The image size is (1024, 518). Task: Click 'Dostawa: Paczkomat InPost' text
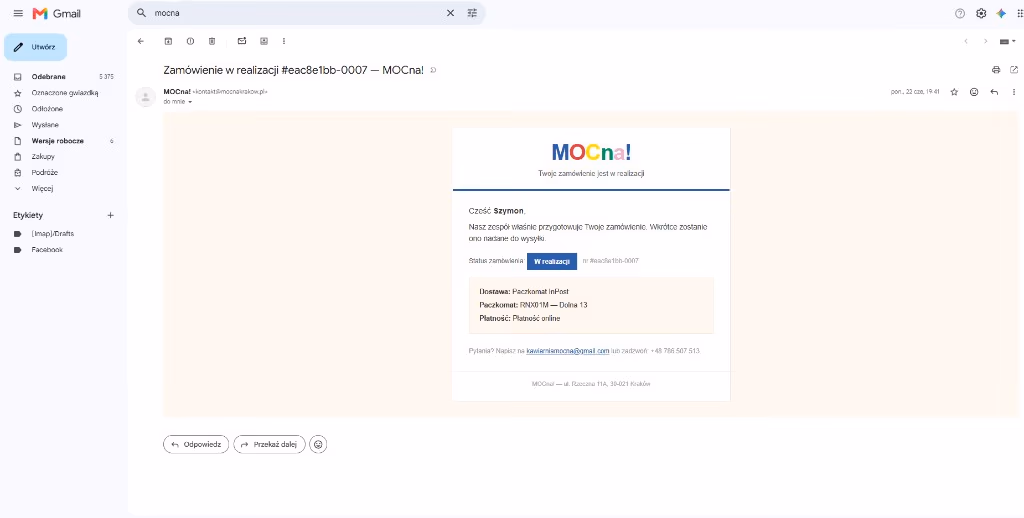(524, 291)
